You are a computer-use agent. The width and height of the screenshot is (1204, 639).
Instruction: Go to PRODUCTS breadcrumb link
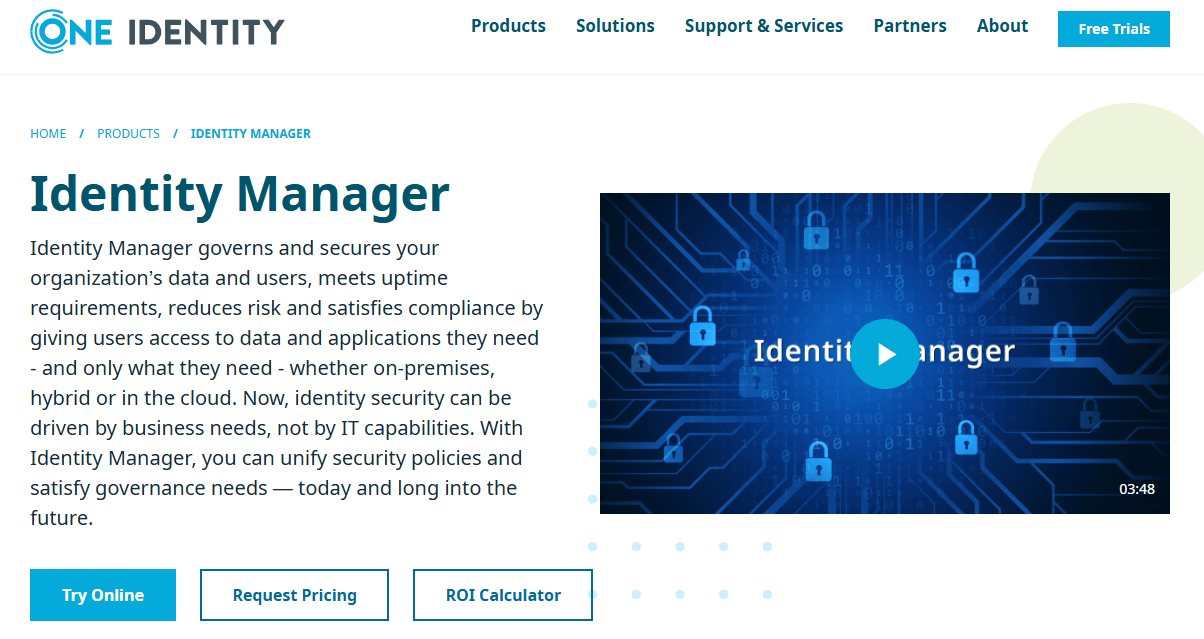click(128, 133)
